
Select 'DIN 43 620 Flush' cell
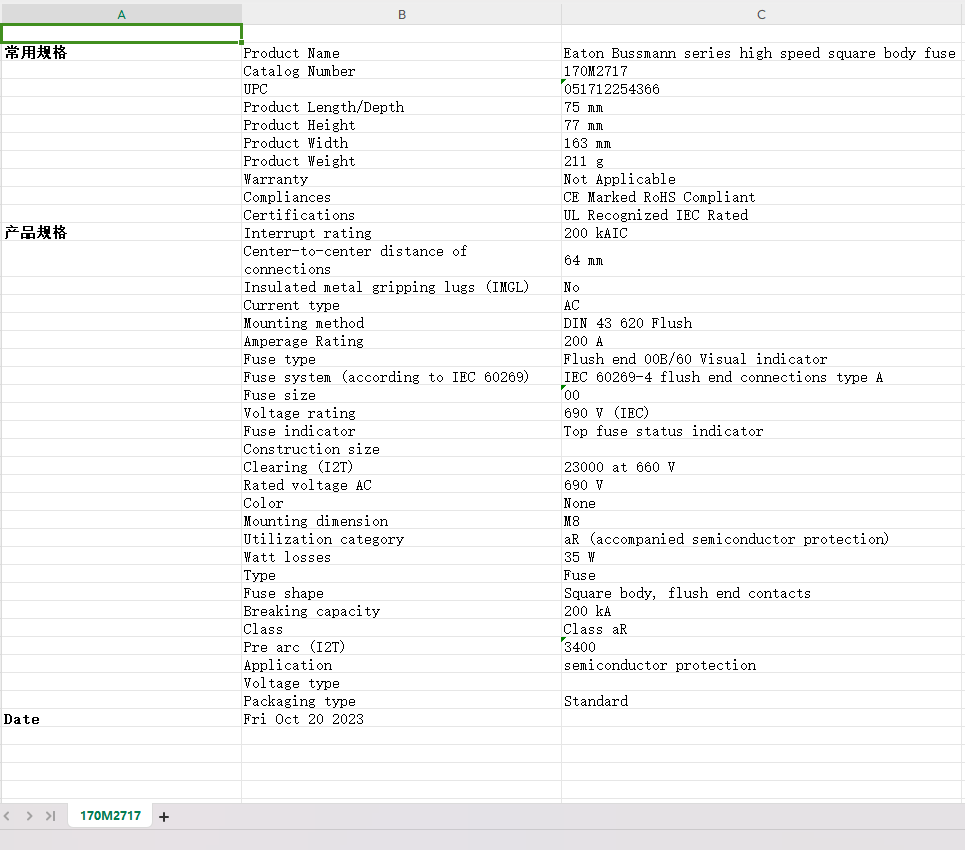pyautogui.click(x=762, y=323)
